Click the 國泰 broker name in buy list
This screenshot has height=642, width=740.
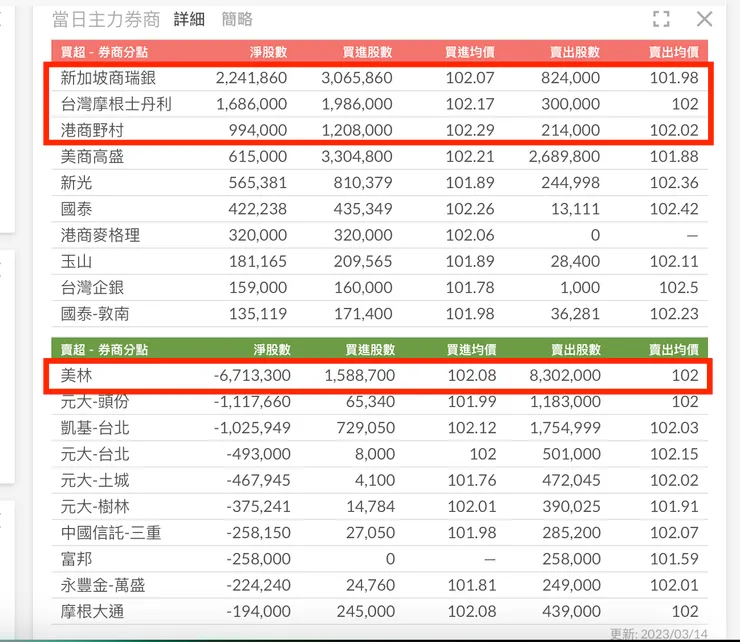(x=76, y=209)
